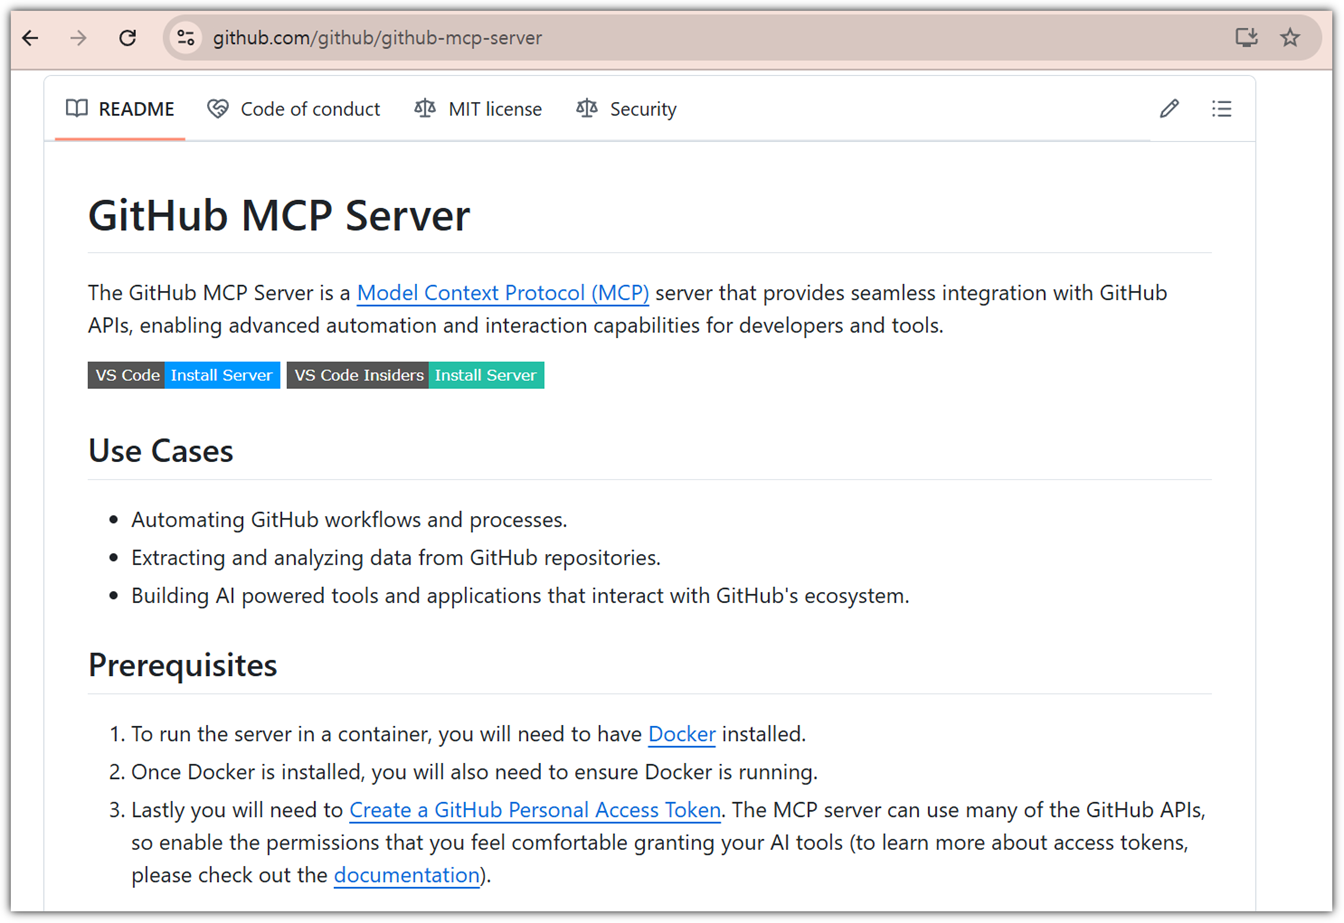The image size is (1344, 923).
Task: Switch to the Code of conduct tab
Action: pos(294,109)
